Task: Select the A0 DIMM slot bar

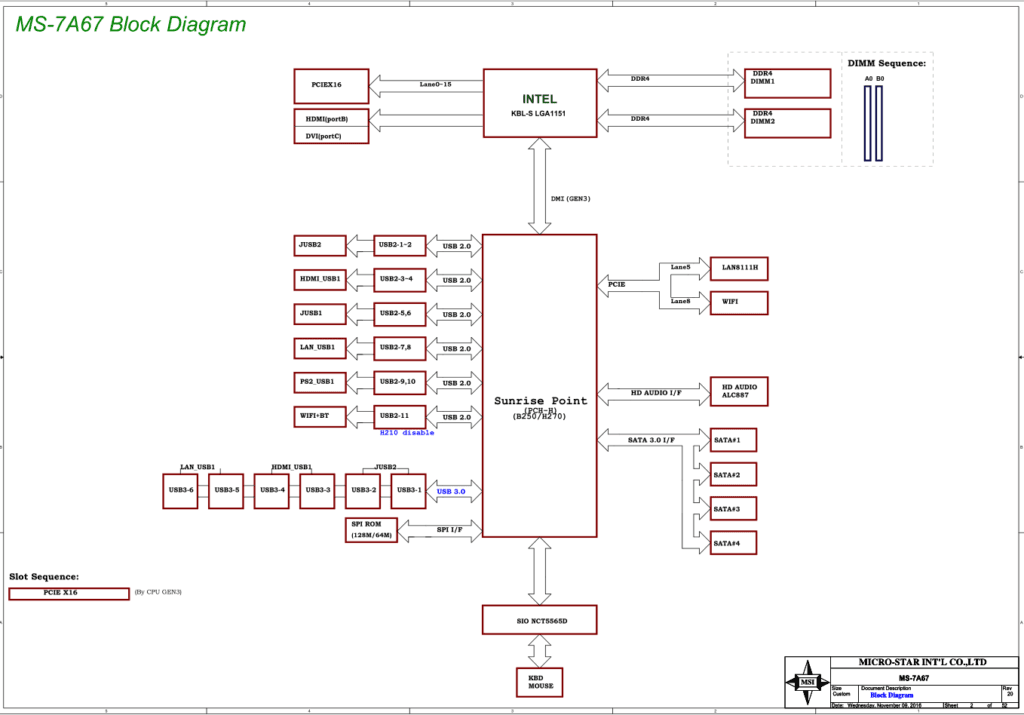Action: pos(868,123)
